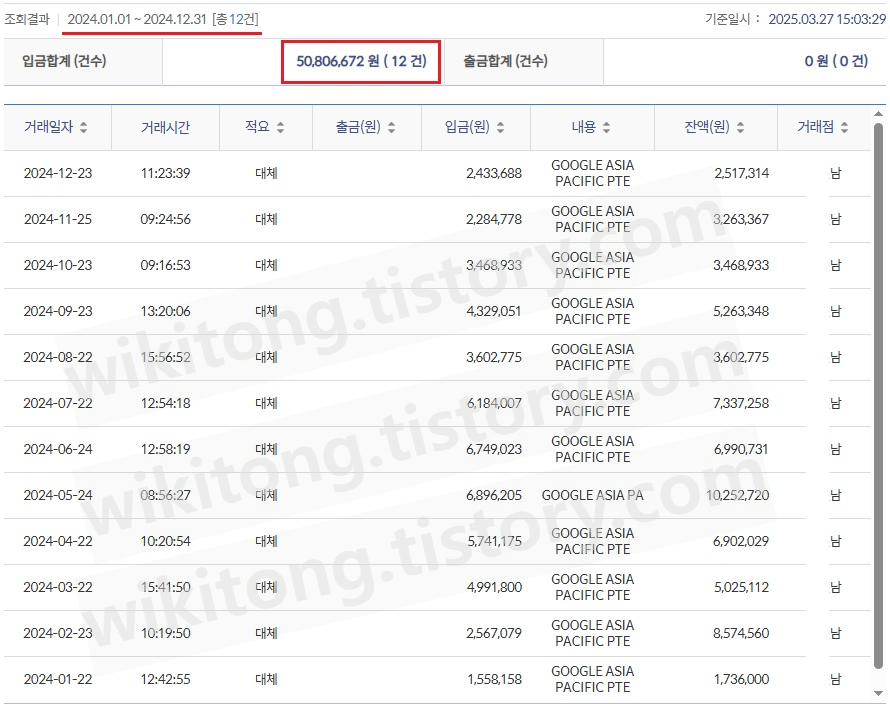This screenshot has height=709, width=890.
Task: Click the sort icon on 거래일자 column
Action: click(x=82, y=127)
